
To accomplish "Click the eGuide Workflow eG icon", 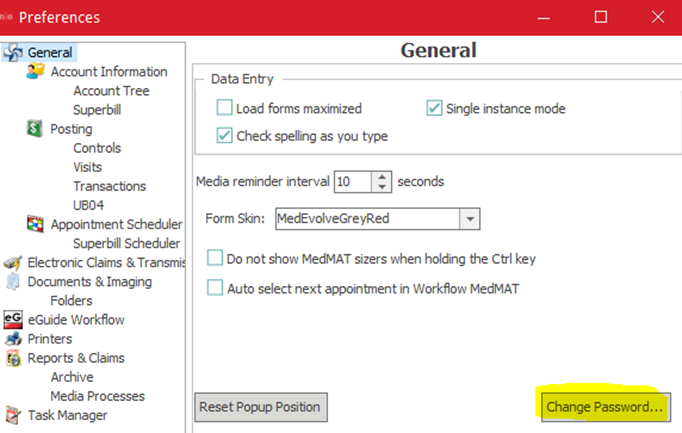I will (13, 320).
